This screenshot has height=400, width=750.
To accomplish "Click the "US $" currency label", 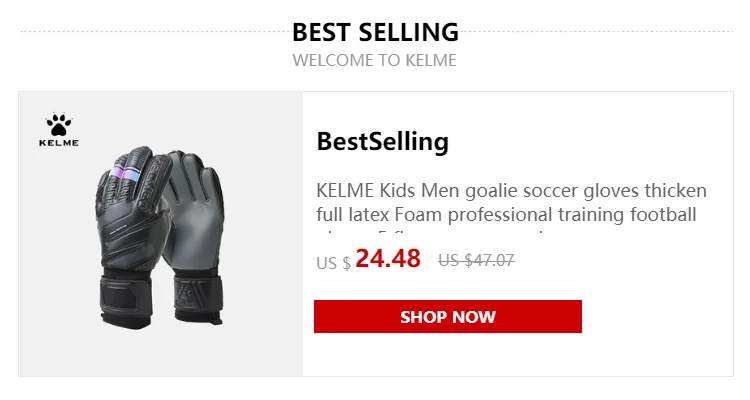I will (x=333, y=263).
